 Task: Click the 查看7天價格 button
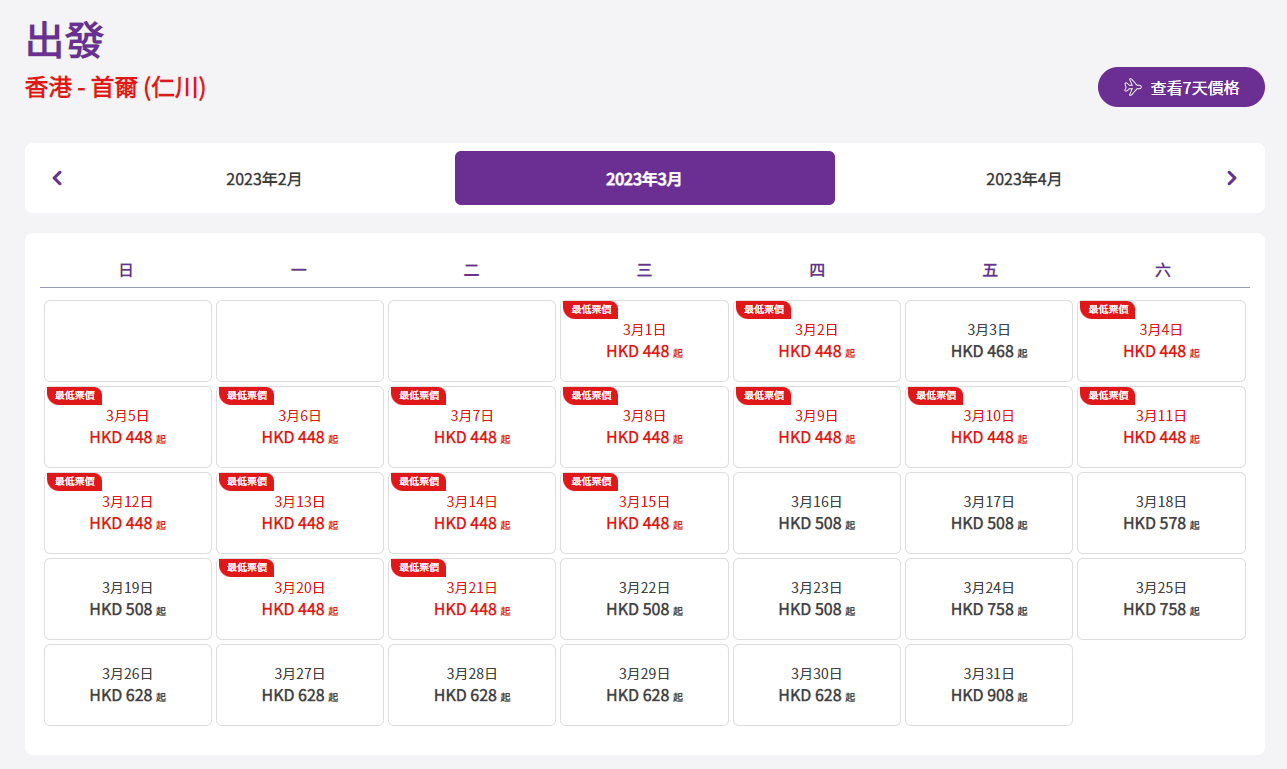pos(1181,87)
